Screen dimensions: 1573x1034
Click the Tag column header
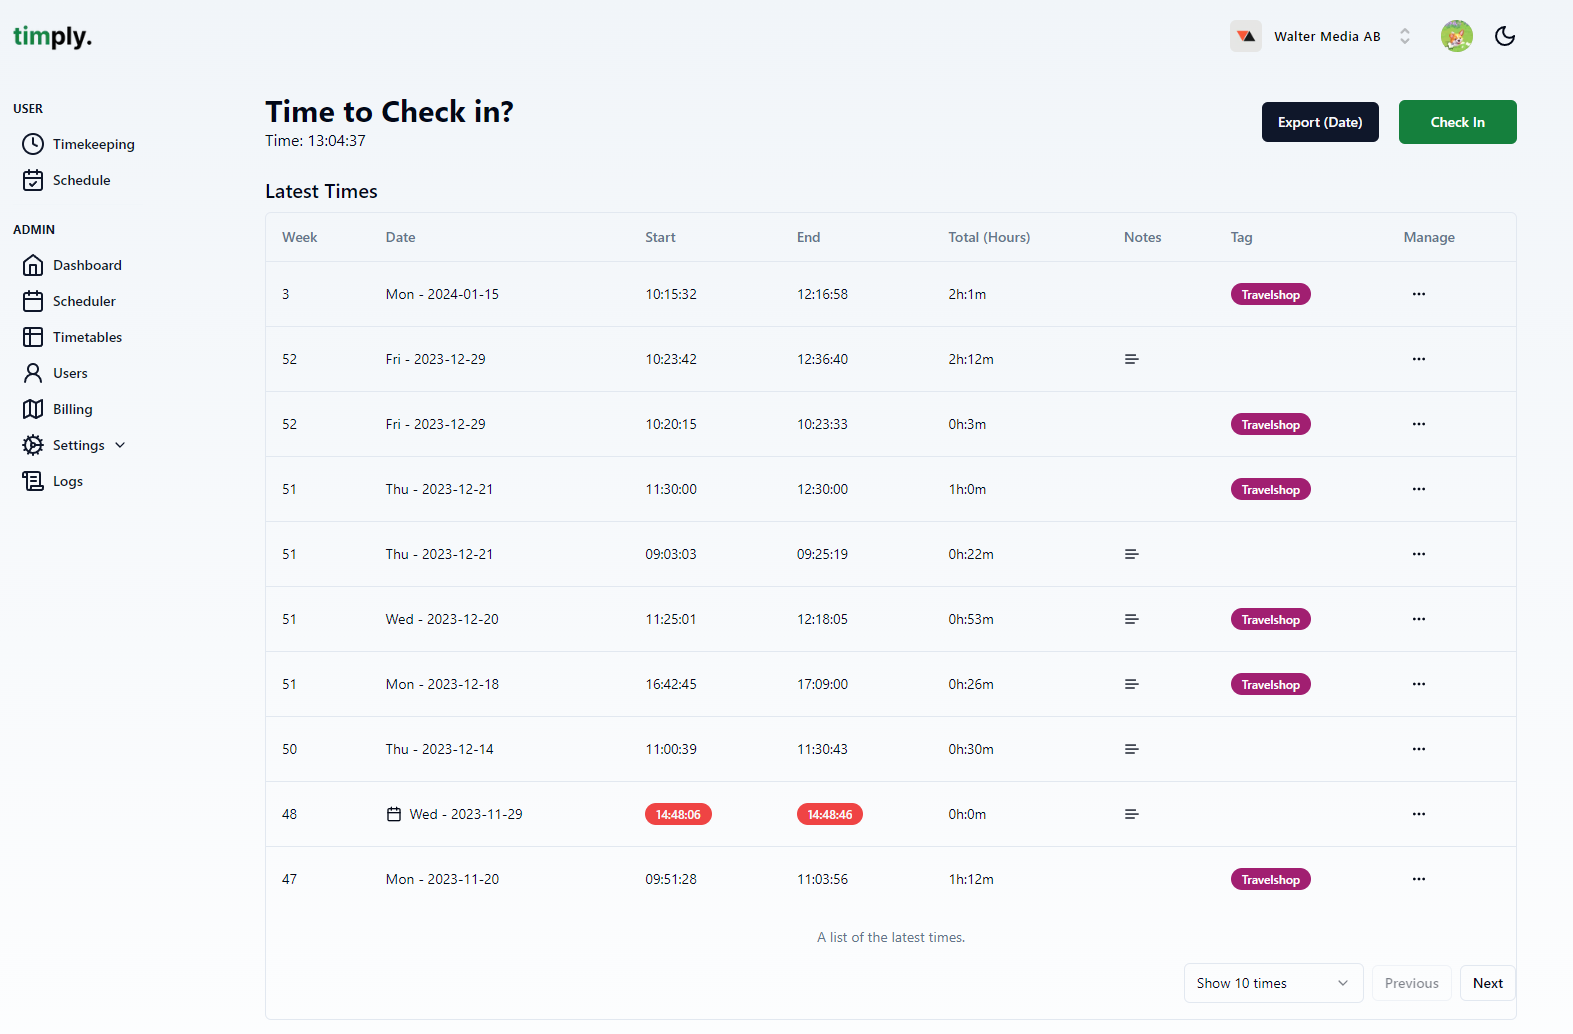[1241, 237]
